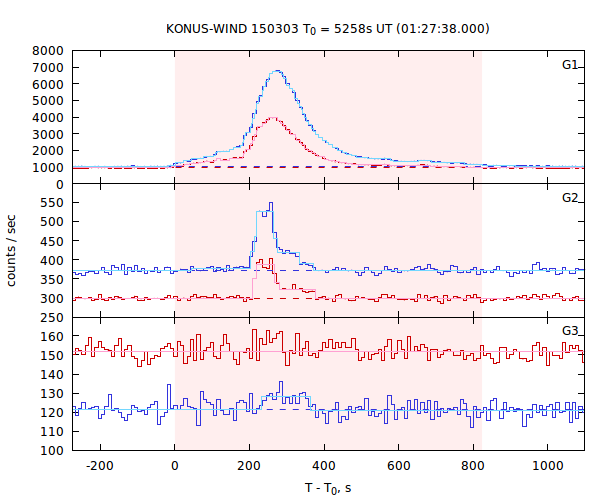Click the red curve peak in G1
This screenshot has width=600, height=500.
[273, 118]
